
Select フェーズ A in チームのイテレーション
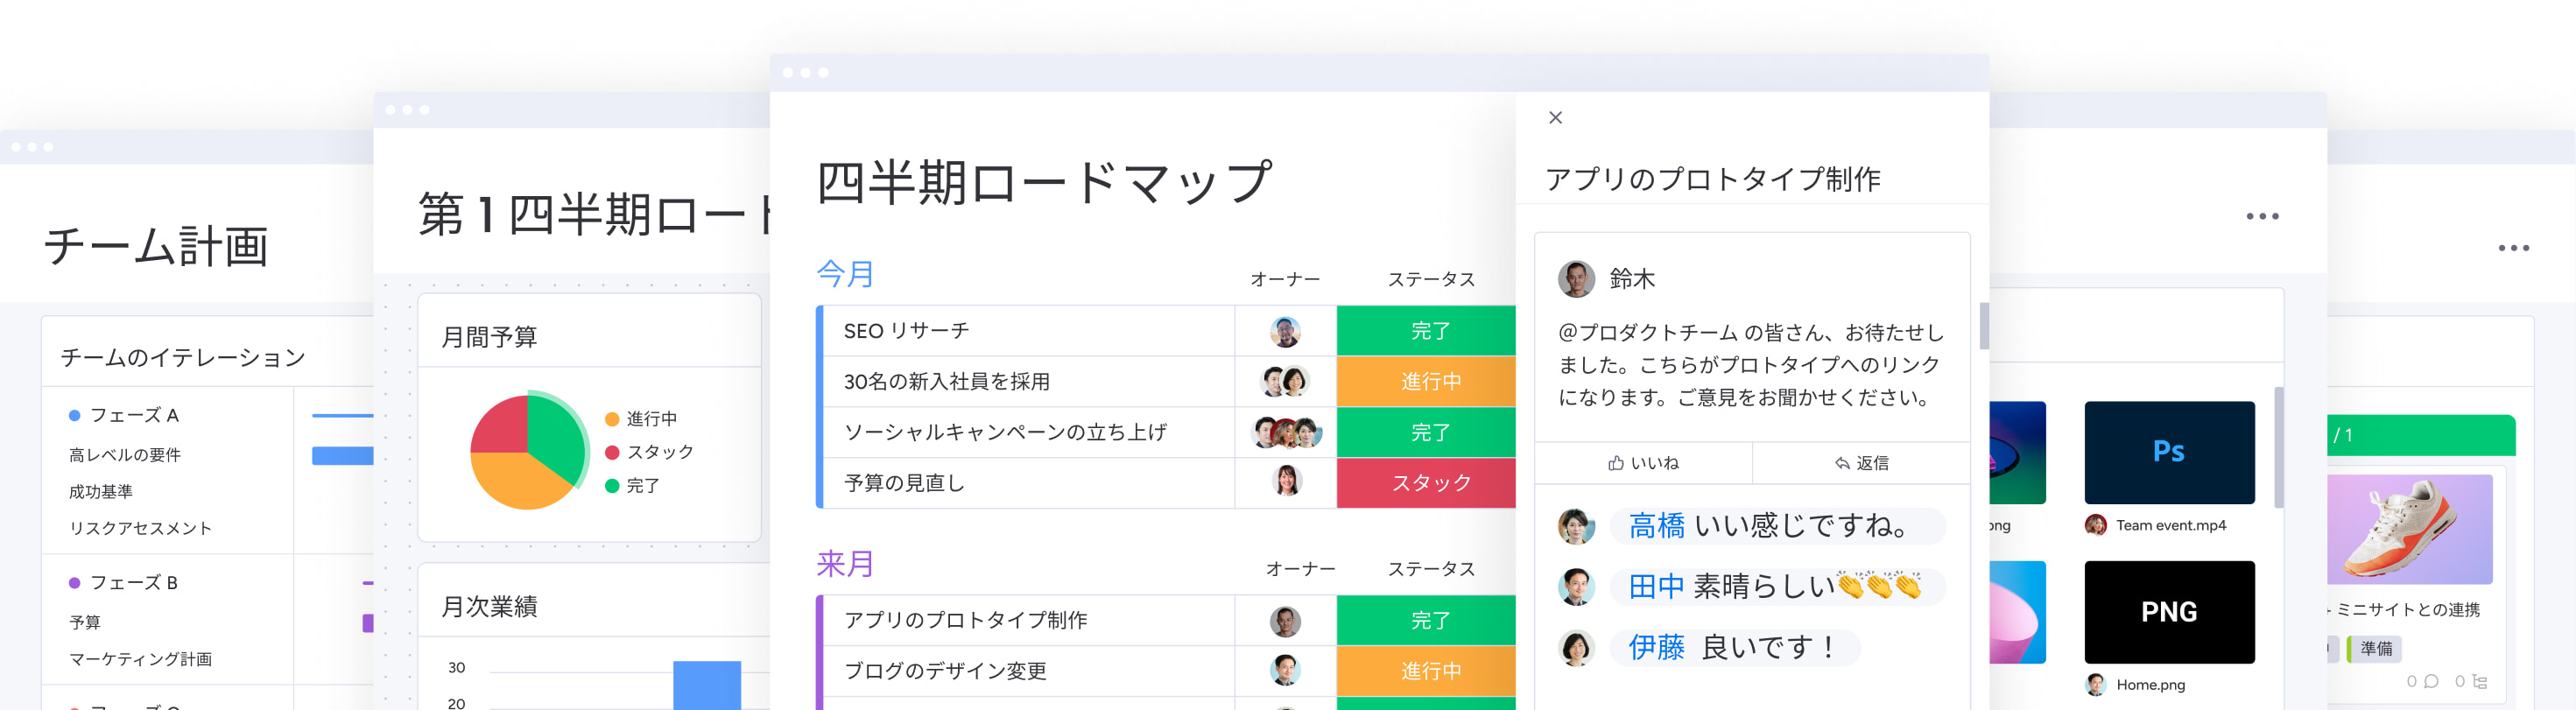[124, 415]
